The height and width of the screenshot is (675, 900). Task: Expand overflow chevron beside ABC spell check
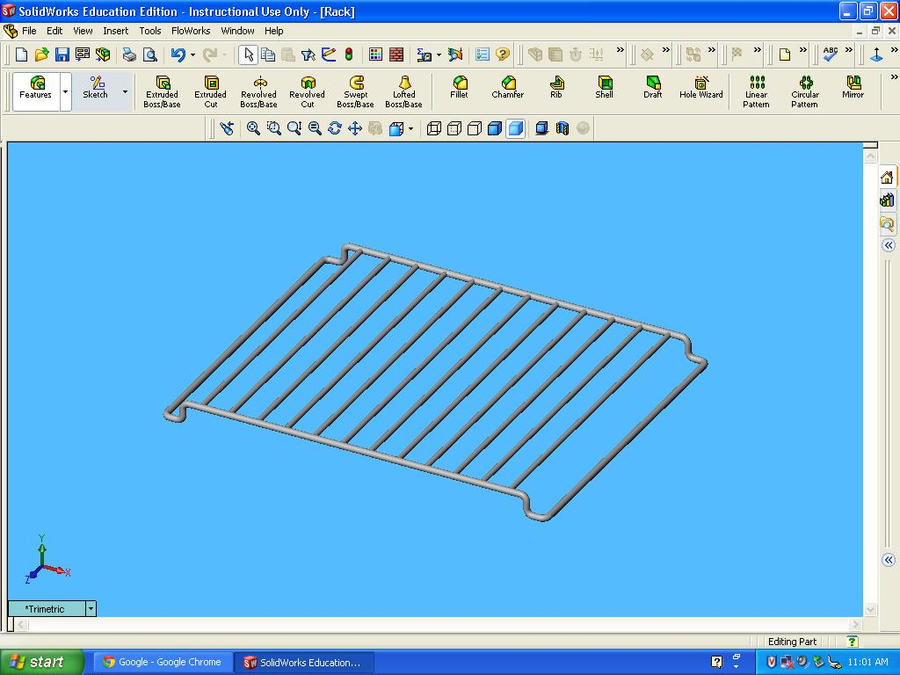(849, 50)
